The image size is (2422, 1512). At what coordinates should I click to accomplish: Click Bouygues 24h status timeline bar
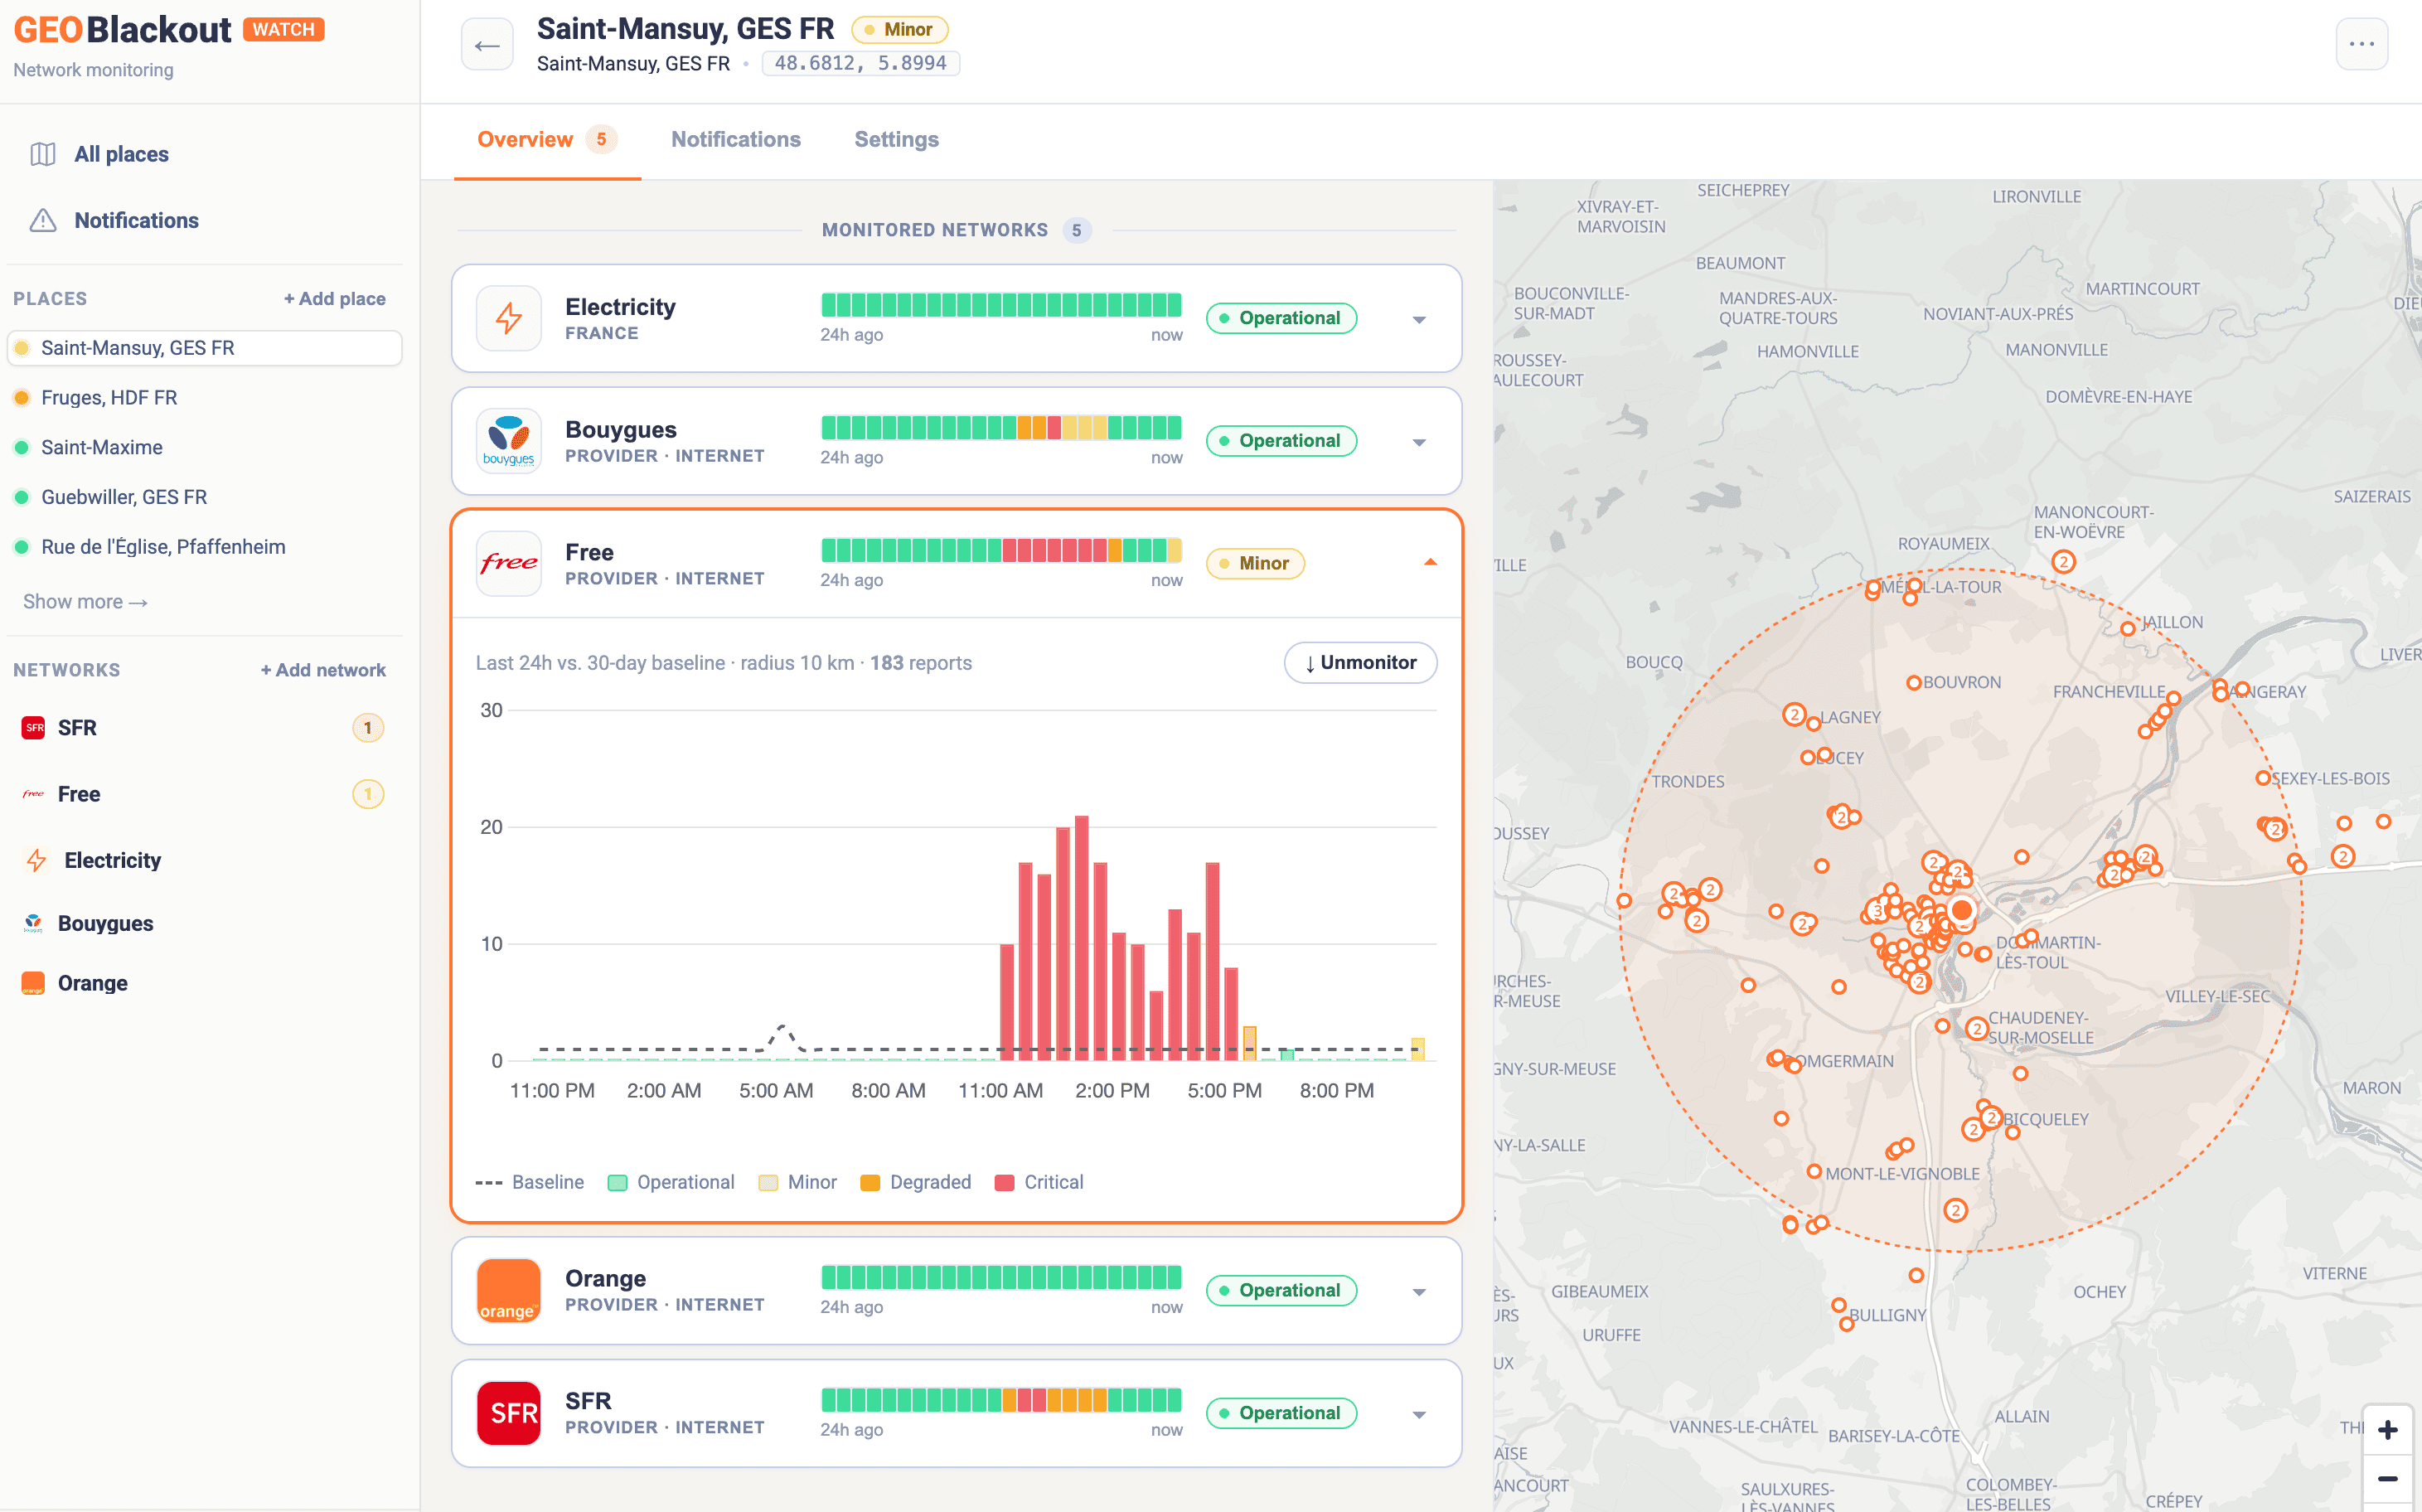pos(1001,428)
